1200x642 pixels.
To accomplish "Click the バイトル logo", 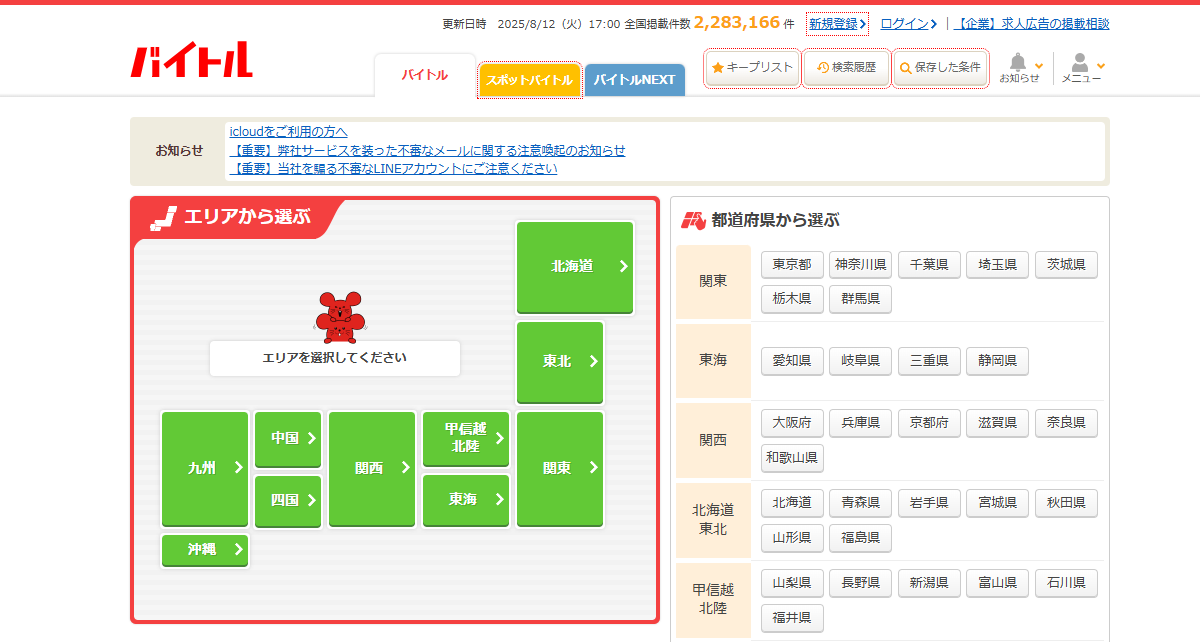I will pos(192,60).
